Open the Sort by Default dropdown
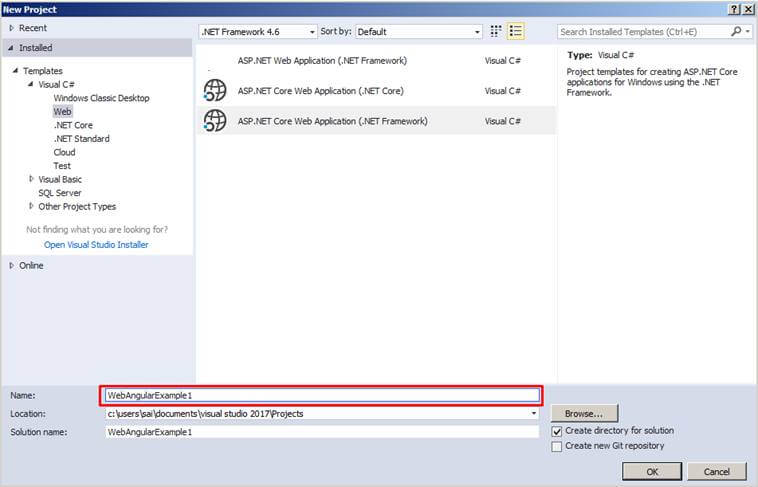 coord(419,32)
